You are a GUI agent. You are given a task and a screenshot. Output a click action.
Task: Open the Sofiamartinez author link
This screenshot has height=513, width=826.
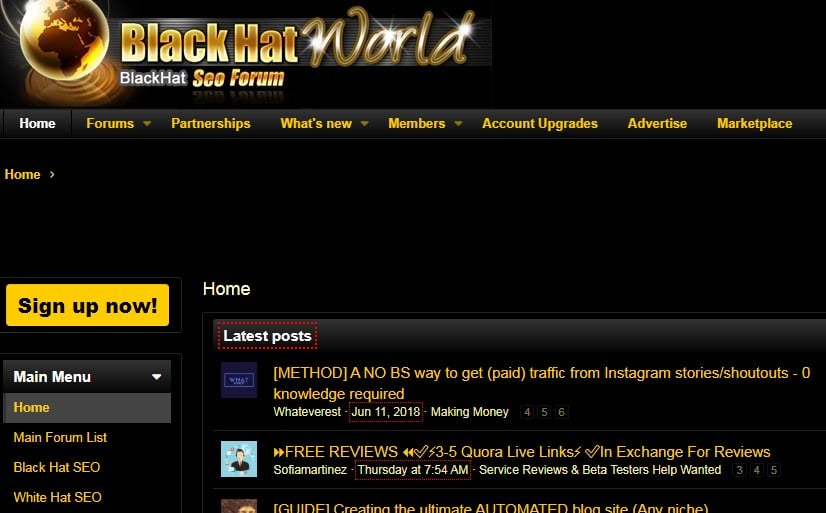point(310,470)
